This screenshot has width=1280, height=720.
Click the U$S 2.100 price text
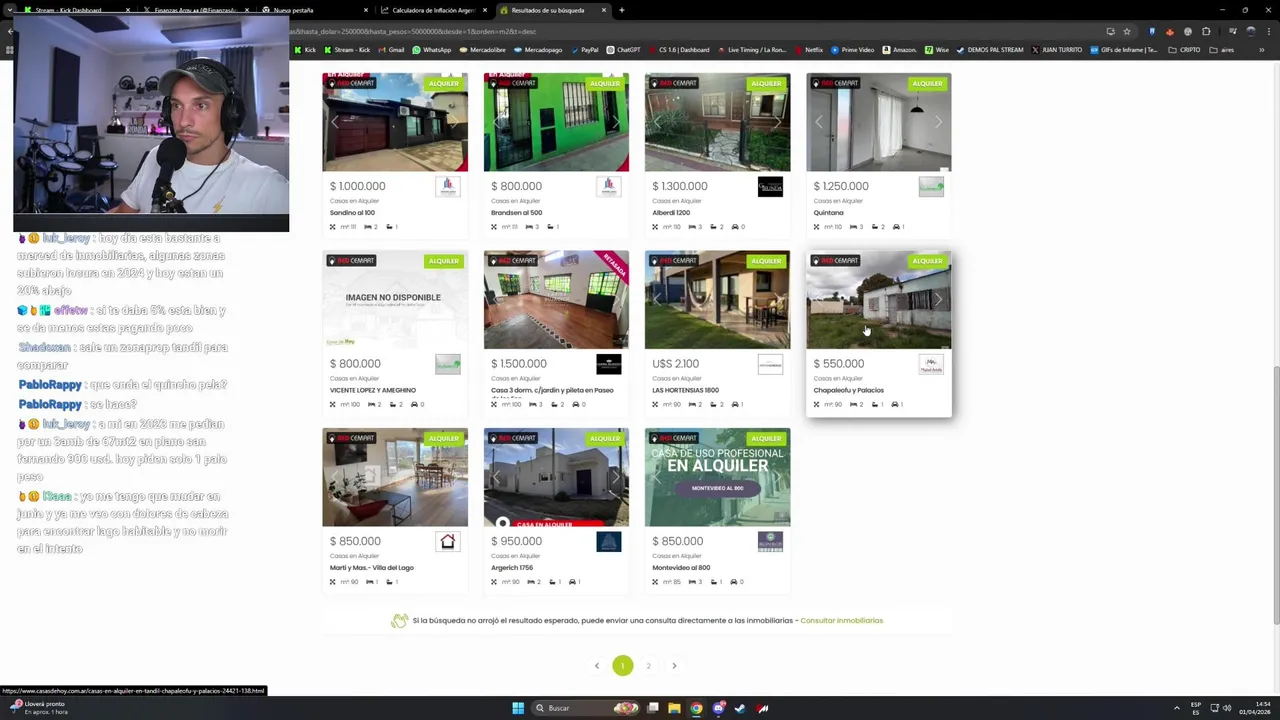[x=675, y=364]
